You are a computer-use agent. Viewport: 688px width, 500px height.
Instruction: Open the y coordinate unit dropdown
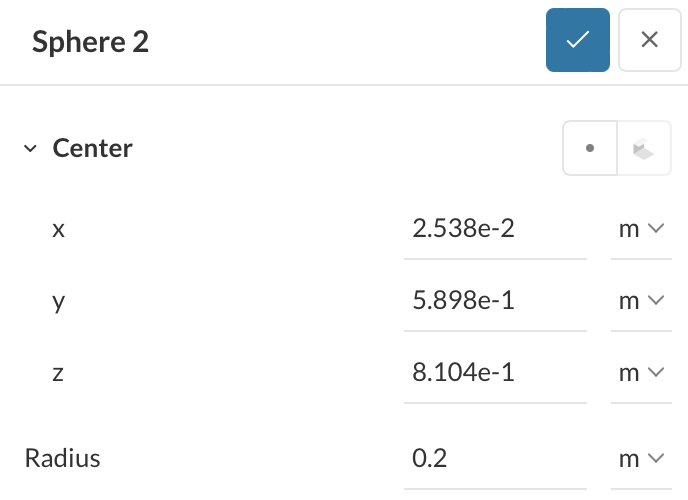pos(641,301)
